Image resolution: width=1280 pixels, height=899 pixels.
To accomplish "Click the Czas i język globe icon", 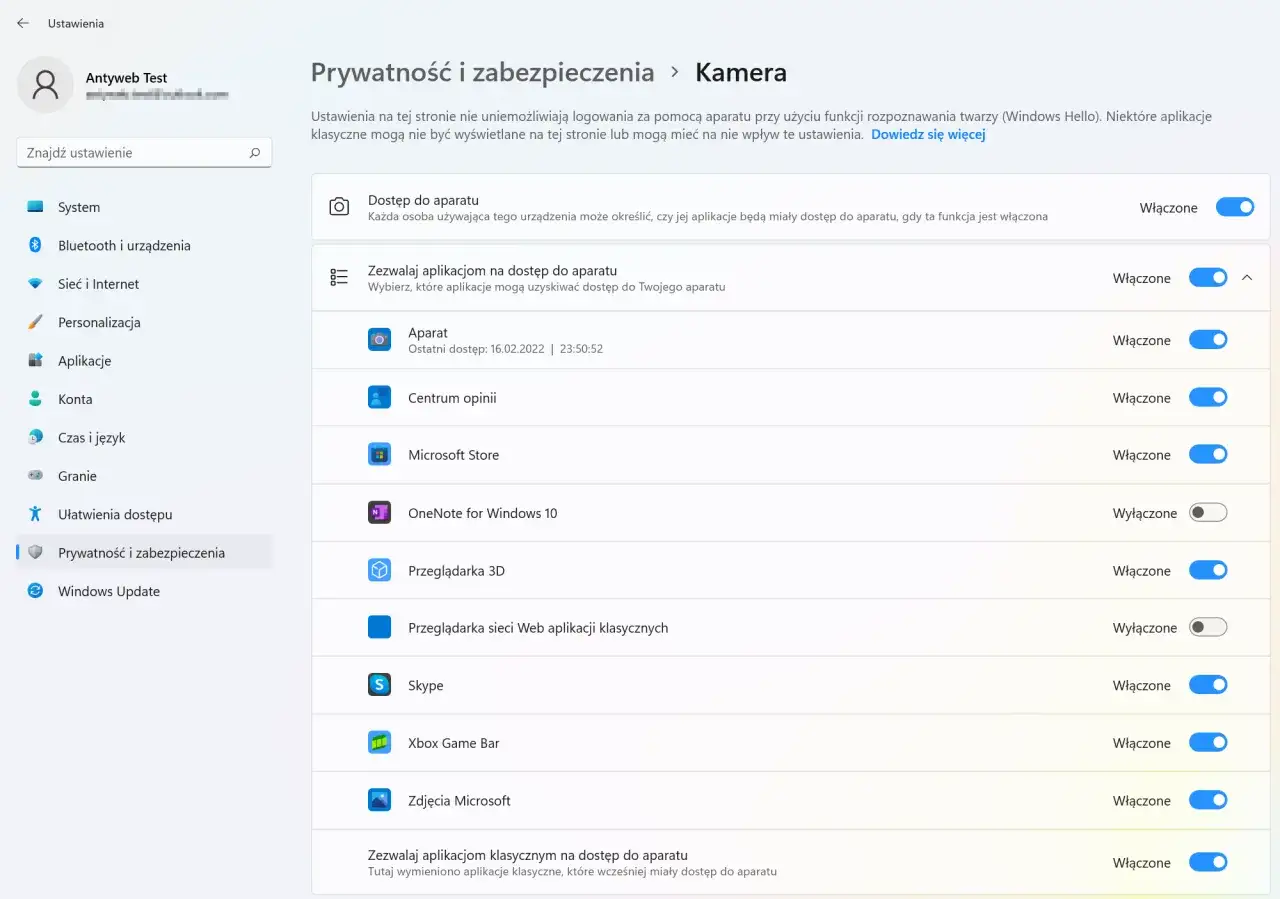I will click(x=35, y=437).
